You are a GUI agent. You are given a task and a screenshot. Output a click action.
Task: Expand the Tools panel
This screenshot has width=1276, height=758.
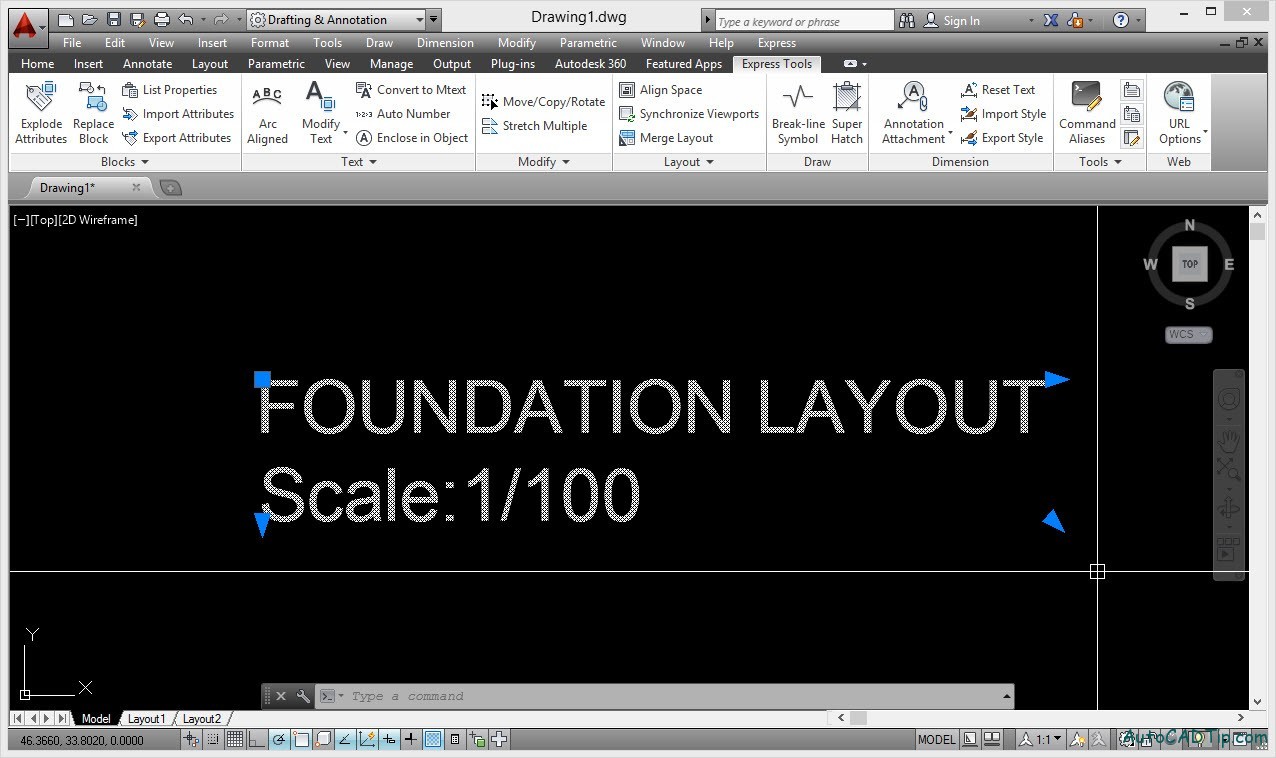point(1100,162)
